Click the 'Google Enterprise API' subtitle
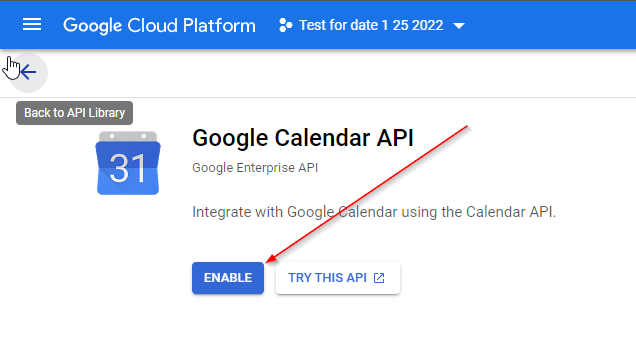The width and height of the screenshot is (636, 364). [x=255, y=168]
